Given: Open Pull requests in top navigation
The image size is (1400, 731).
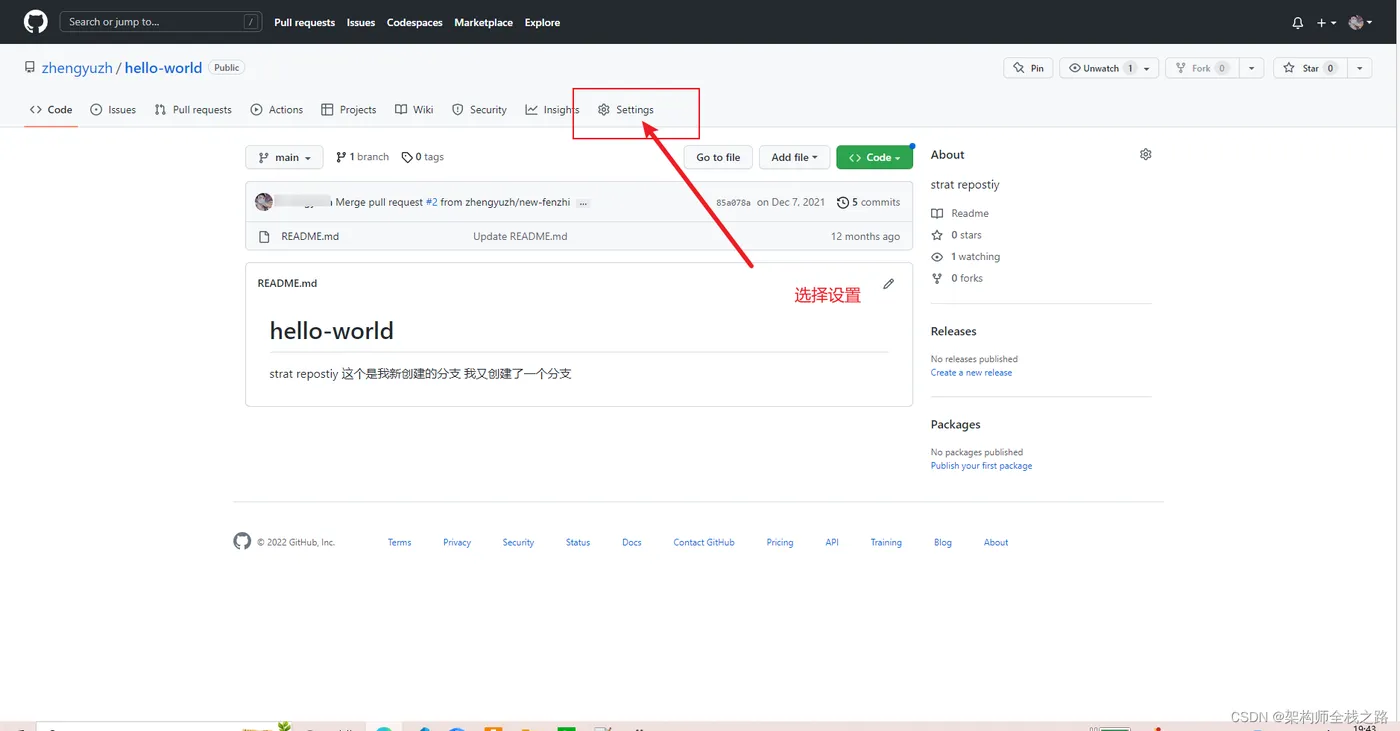Looking at the screenshot, I should pyautogui.click(x=305, y=22).
